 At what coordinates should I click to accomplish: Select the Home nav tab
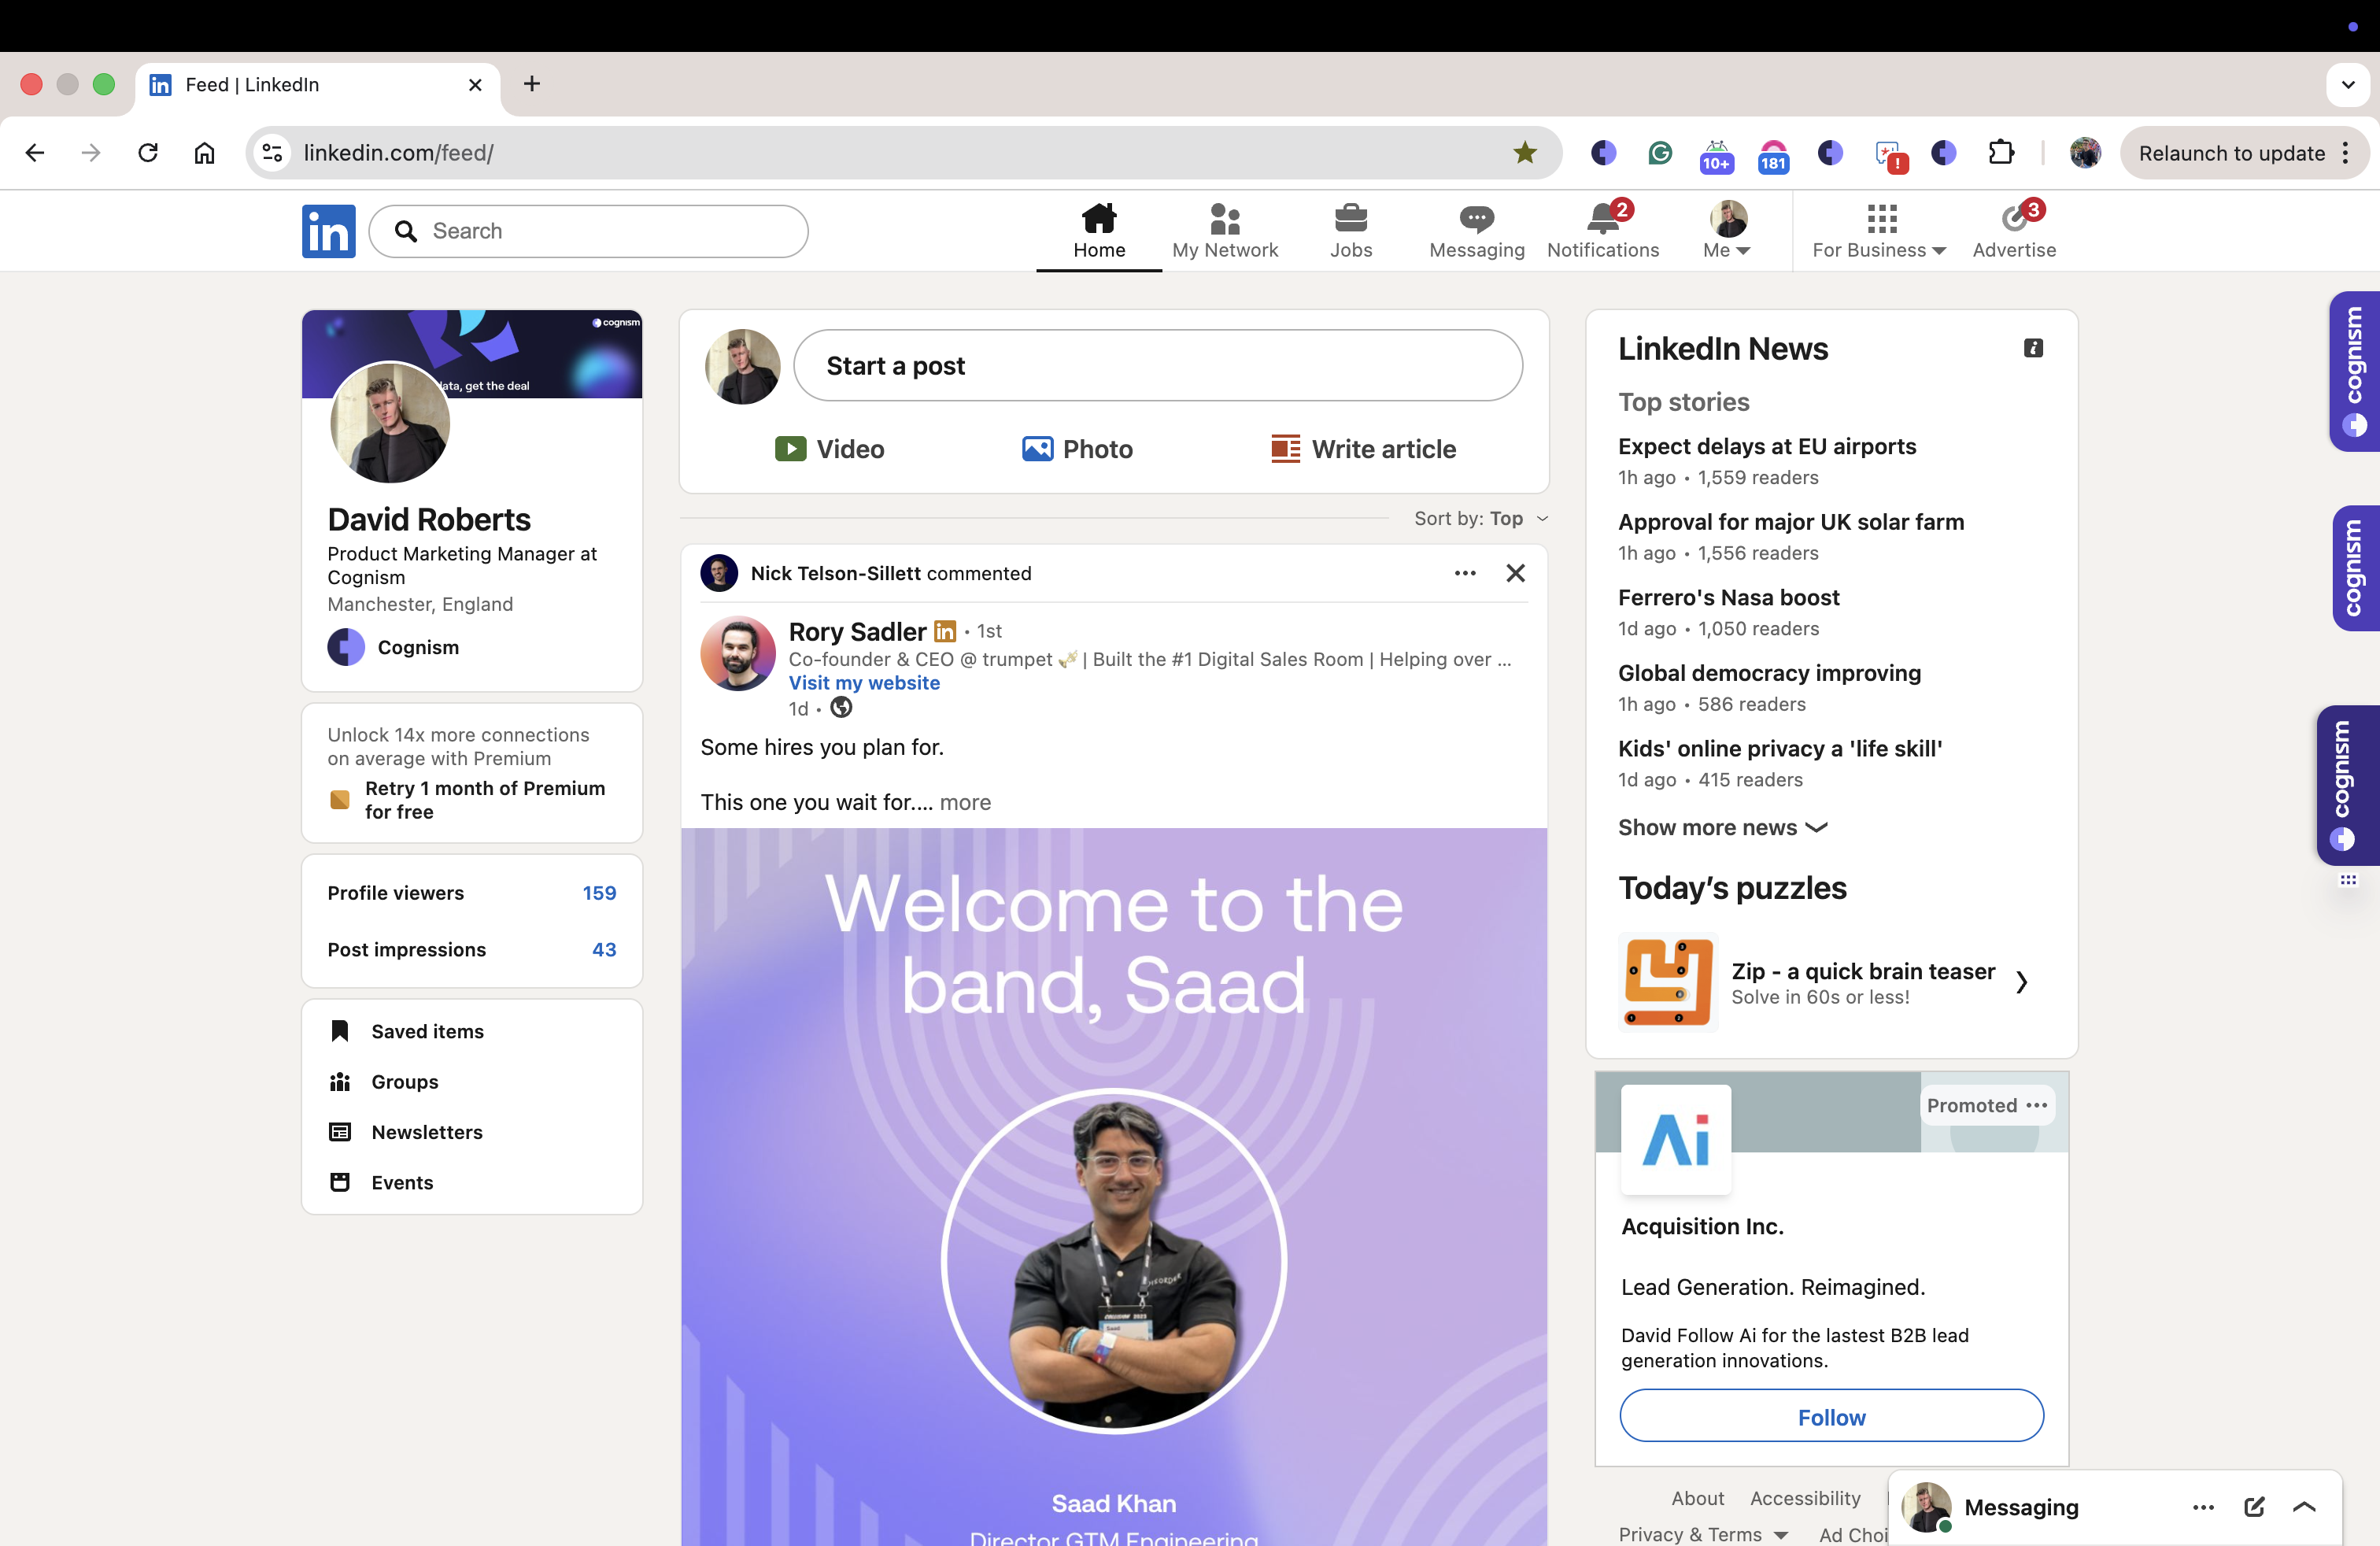pos(1099,231)
